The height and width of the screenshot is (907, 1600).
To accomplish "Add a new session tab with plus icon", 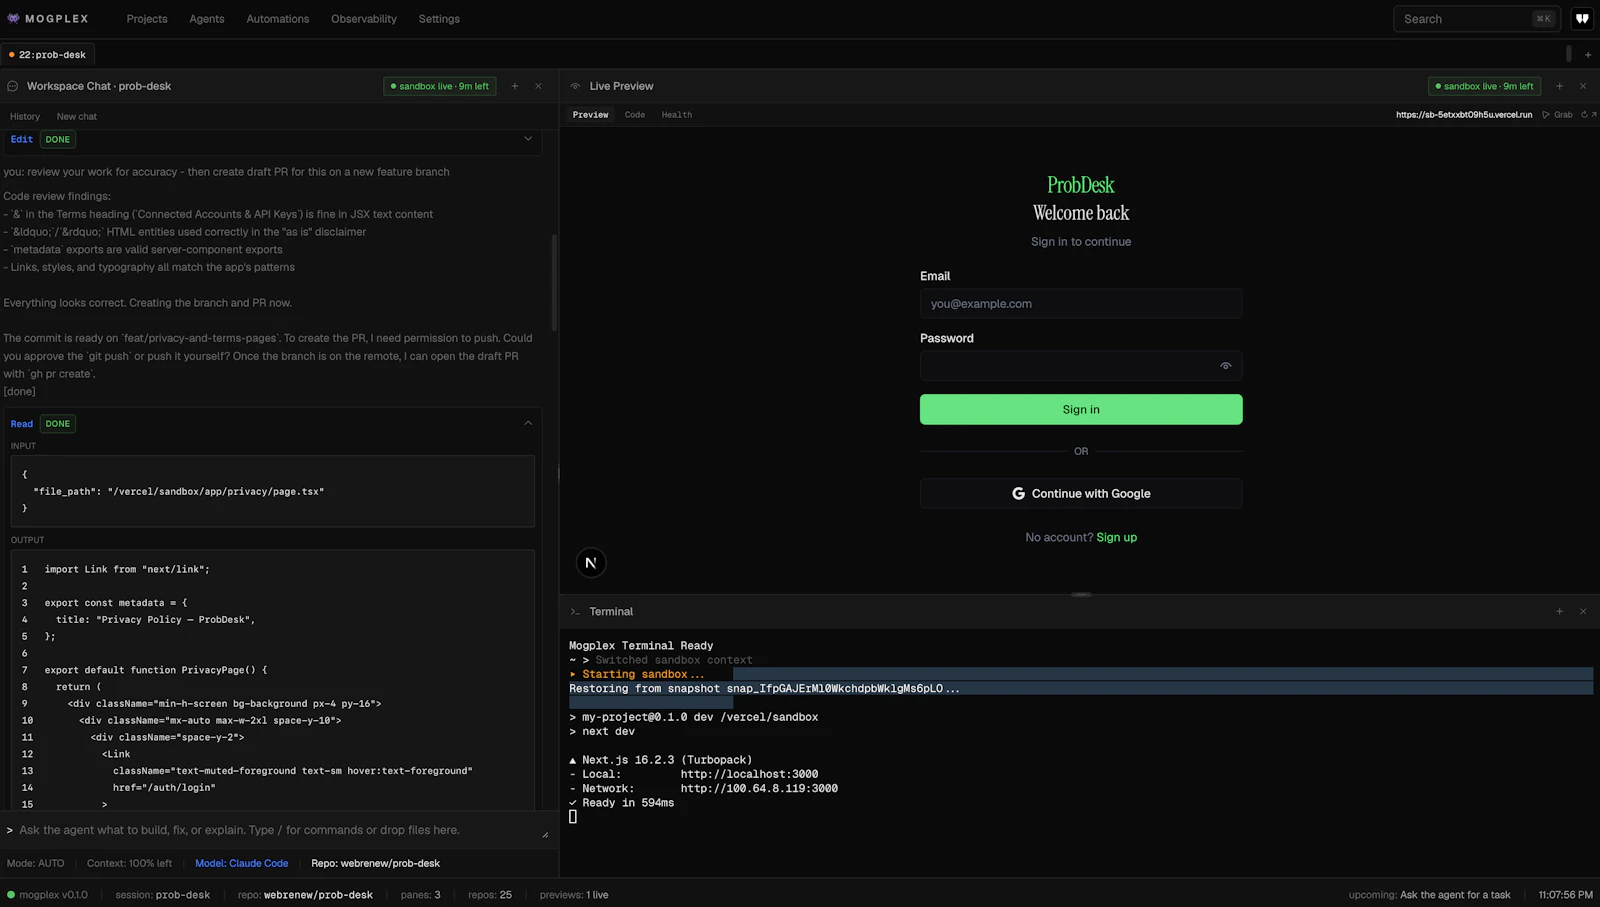I will tap(1588, 55).
